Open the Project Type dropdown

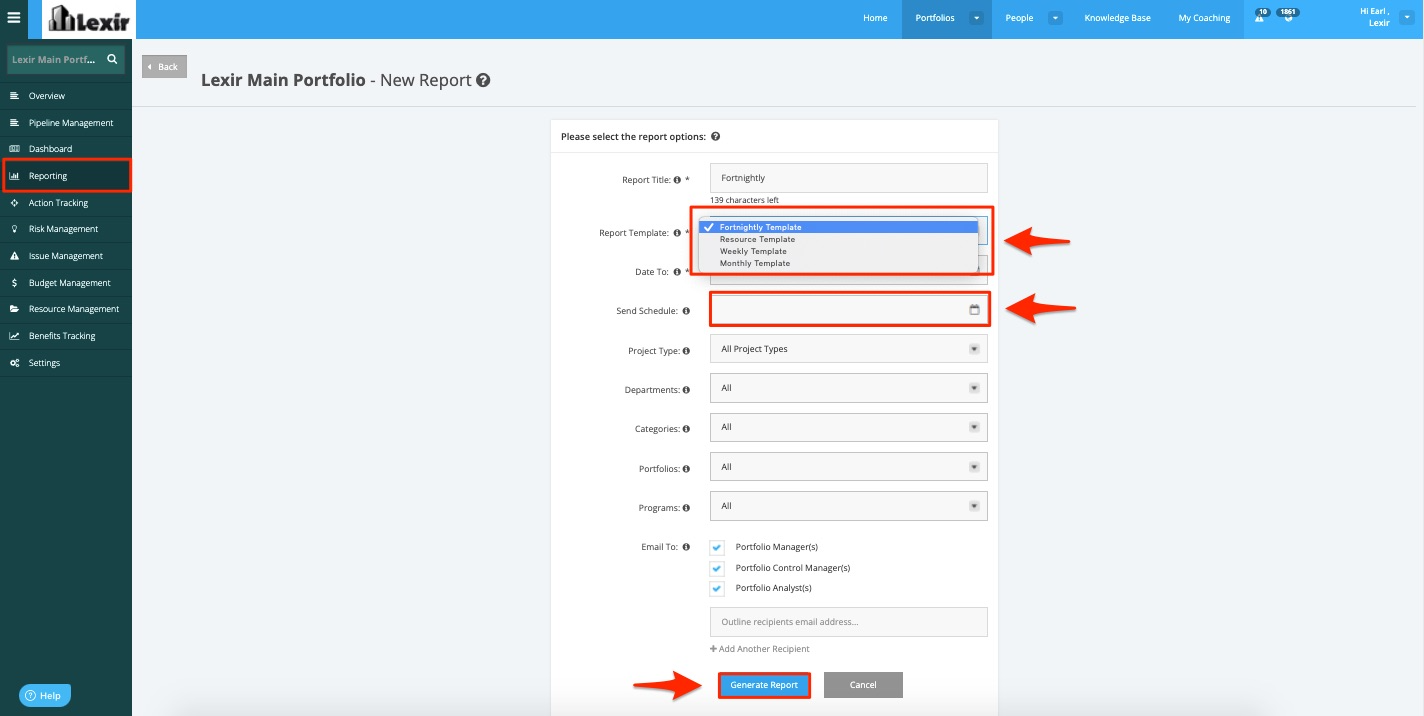848,349
